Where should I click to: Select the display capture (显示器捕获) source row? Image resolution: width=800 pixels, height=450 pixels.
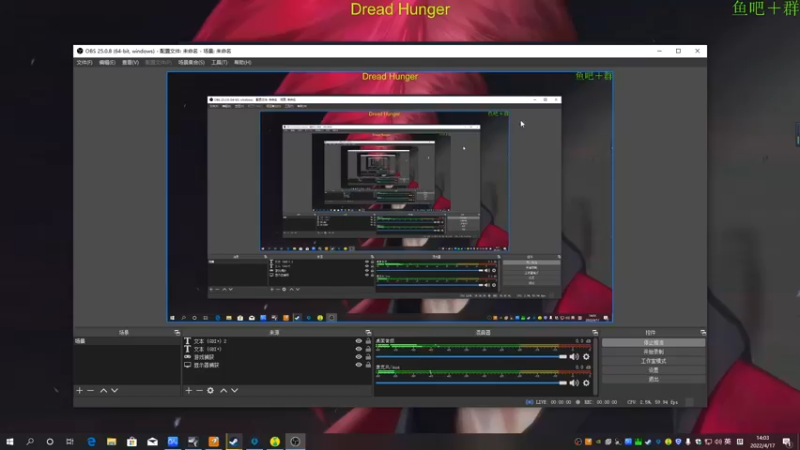tap(277, 365)
